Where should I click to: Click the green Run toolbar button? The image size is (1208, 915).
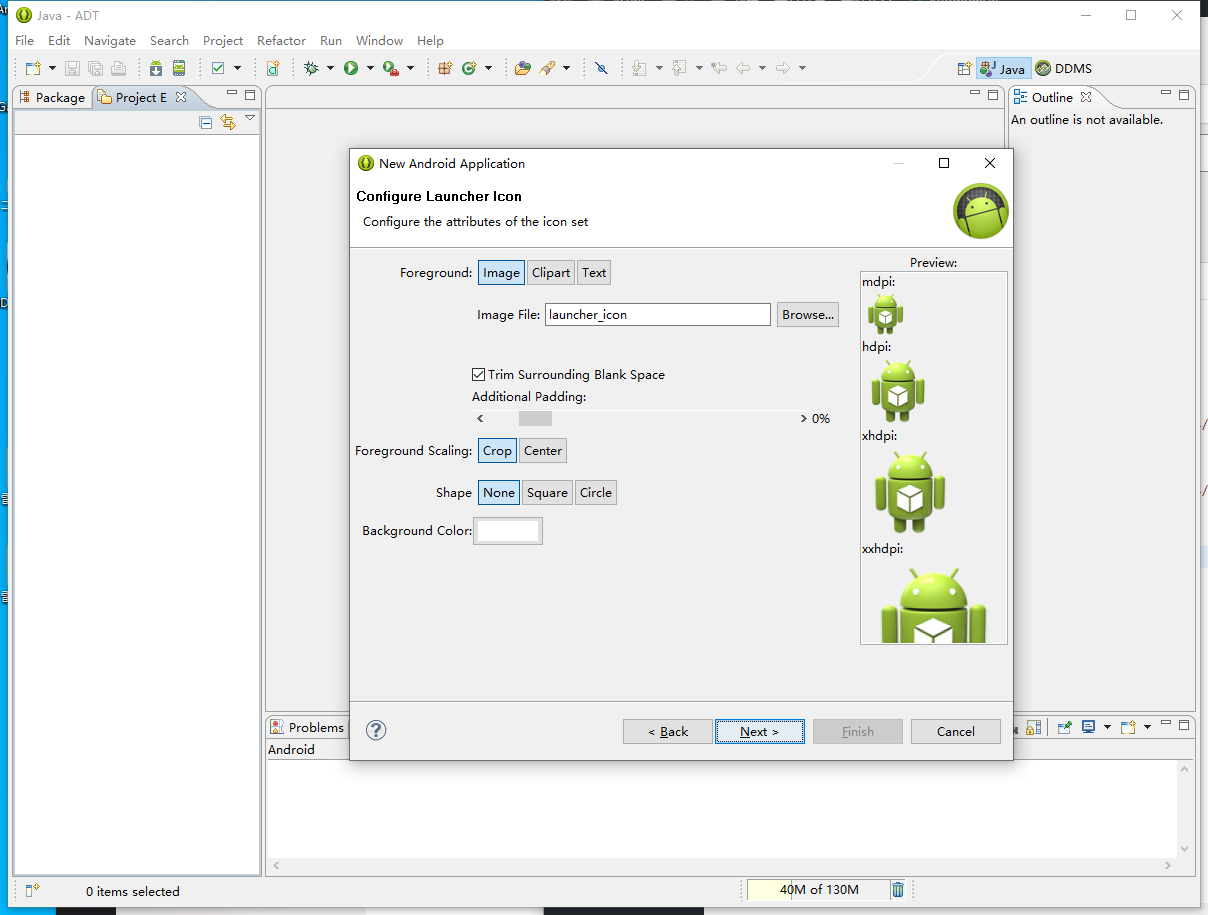pyautogui.click(x=351, y=68)
